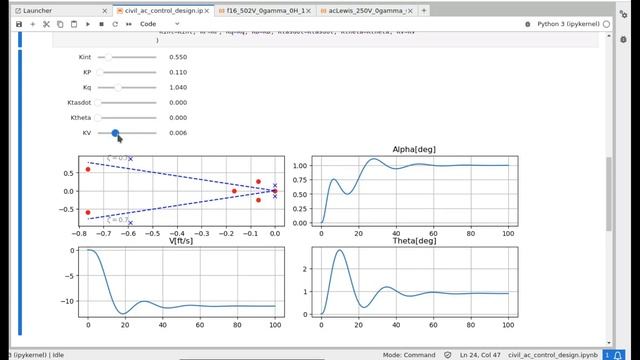
Task: Adjust the Kint slider handle
Action: (108, 57)
